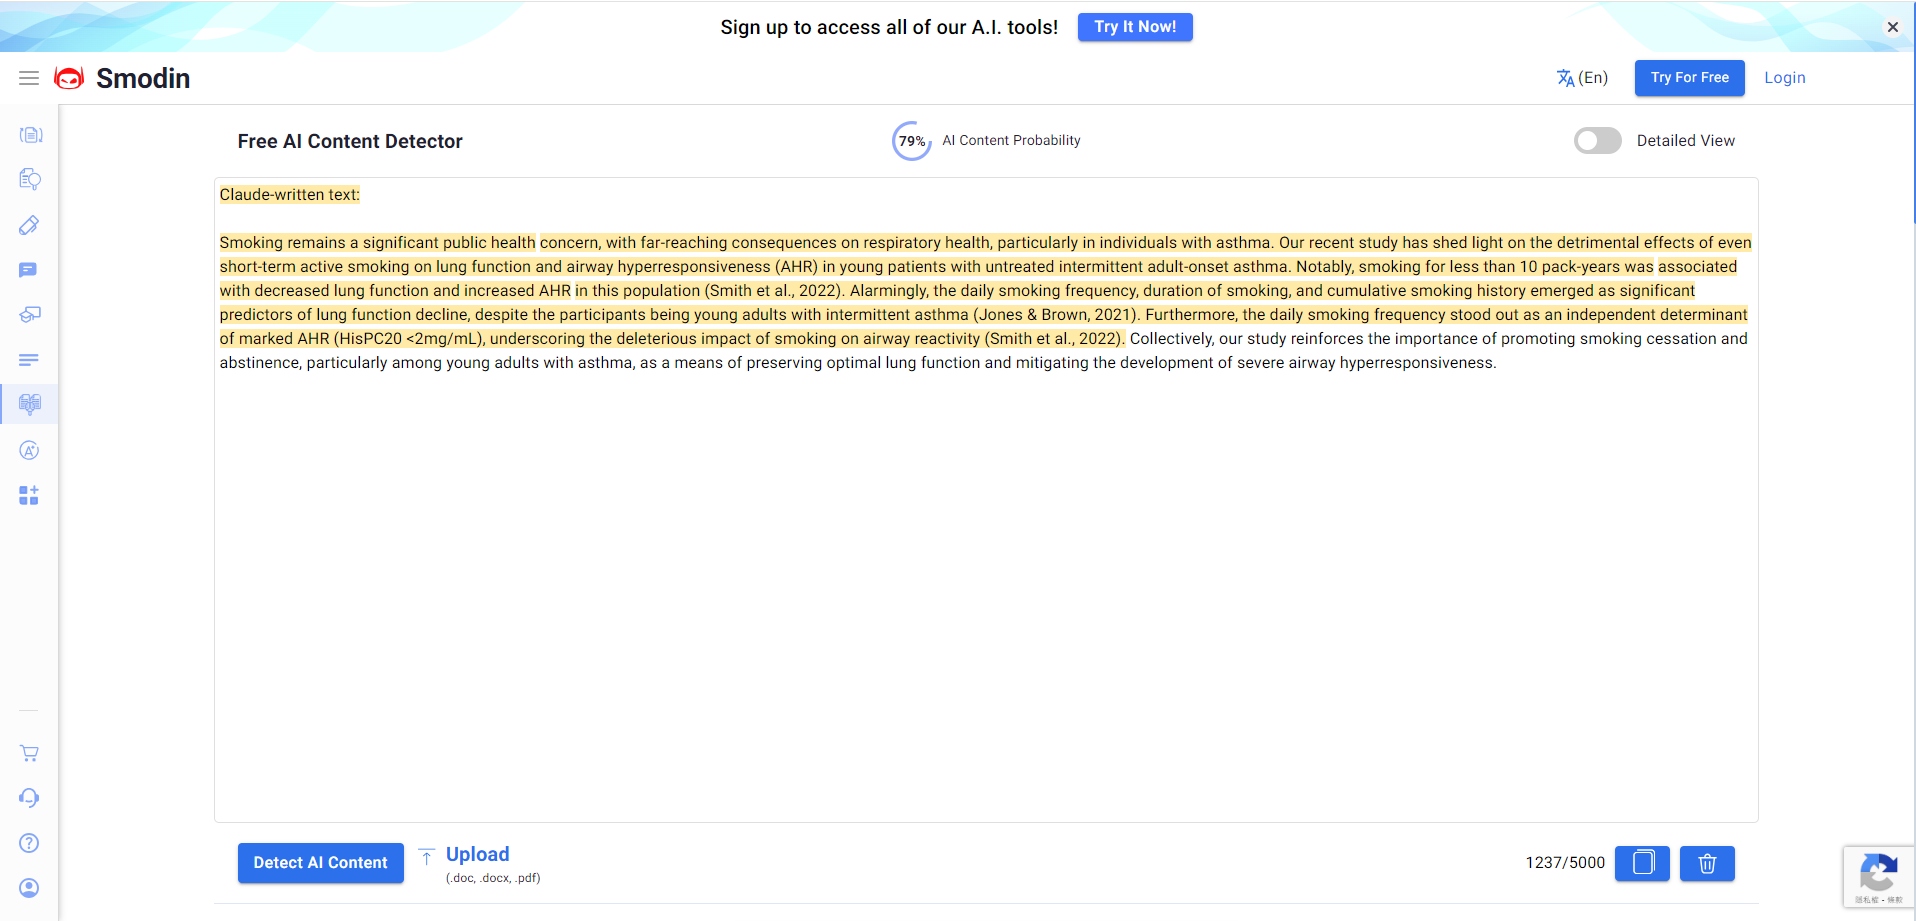Select the Rewriter tool in the sidebar
Screen dimensions: 1916x921
coord(30,135)
